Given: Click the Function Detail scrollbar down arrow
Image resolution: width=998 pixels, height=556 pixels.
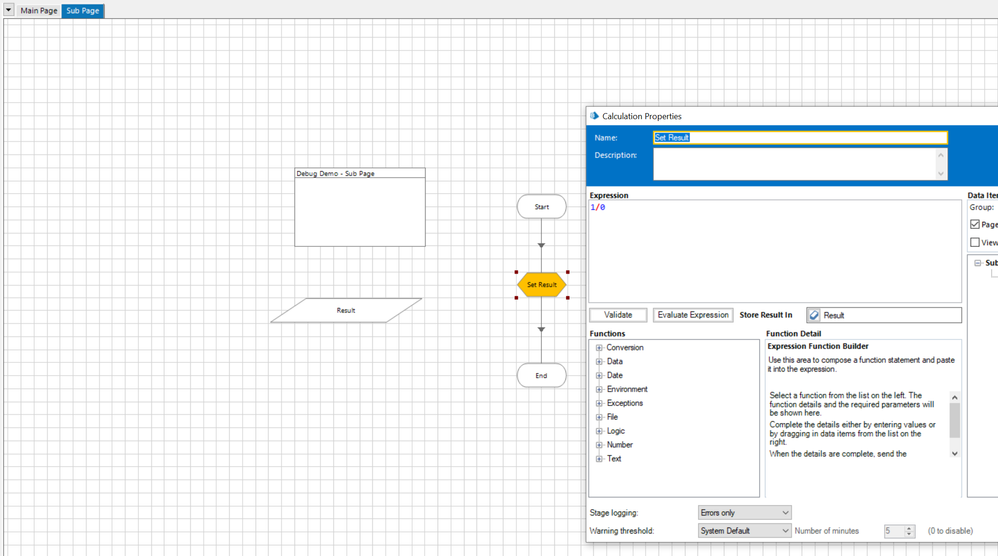Looking at the screenshot, I should coord(954,453).
